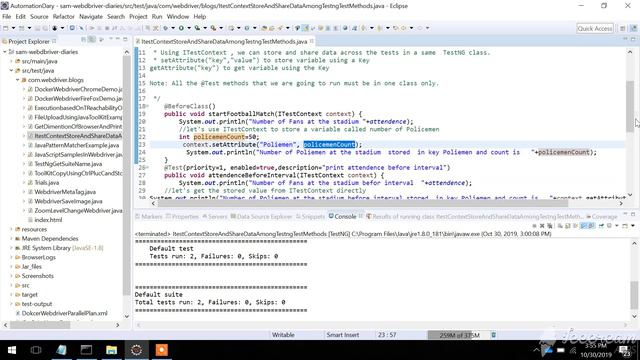Click the Eclipse taskbar icon
Screen dimensions: 640x360
[x=136, y=350]
